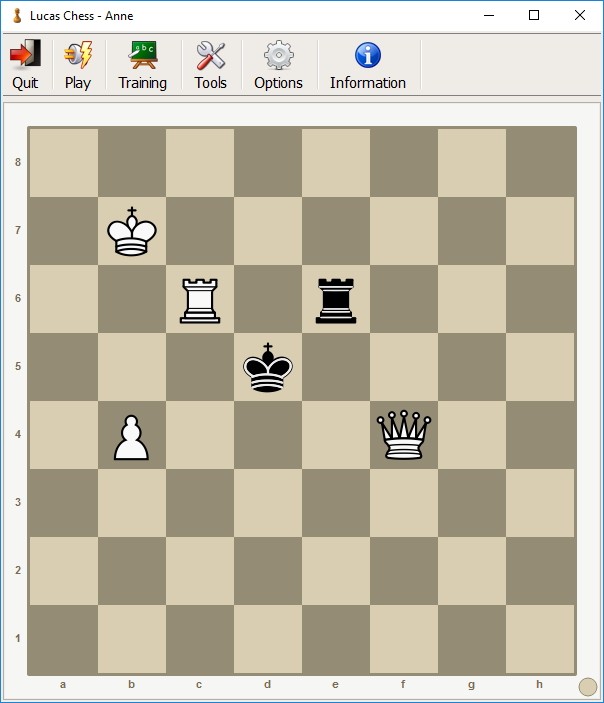Click the round indicator below the board

pyautogui.click(x=588, y=686)
